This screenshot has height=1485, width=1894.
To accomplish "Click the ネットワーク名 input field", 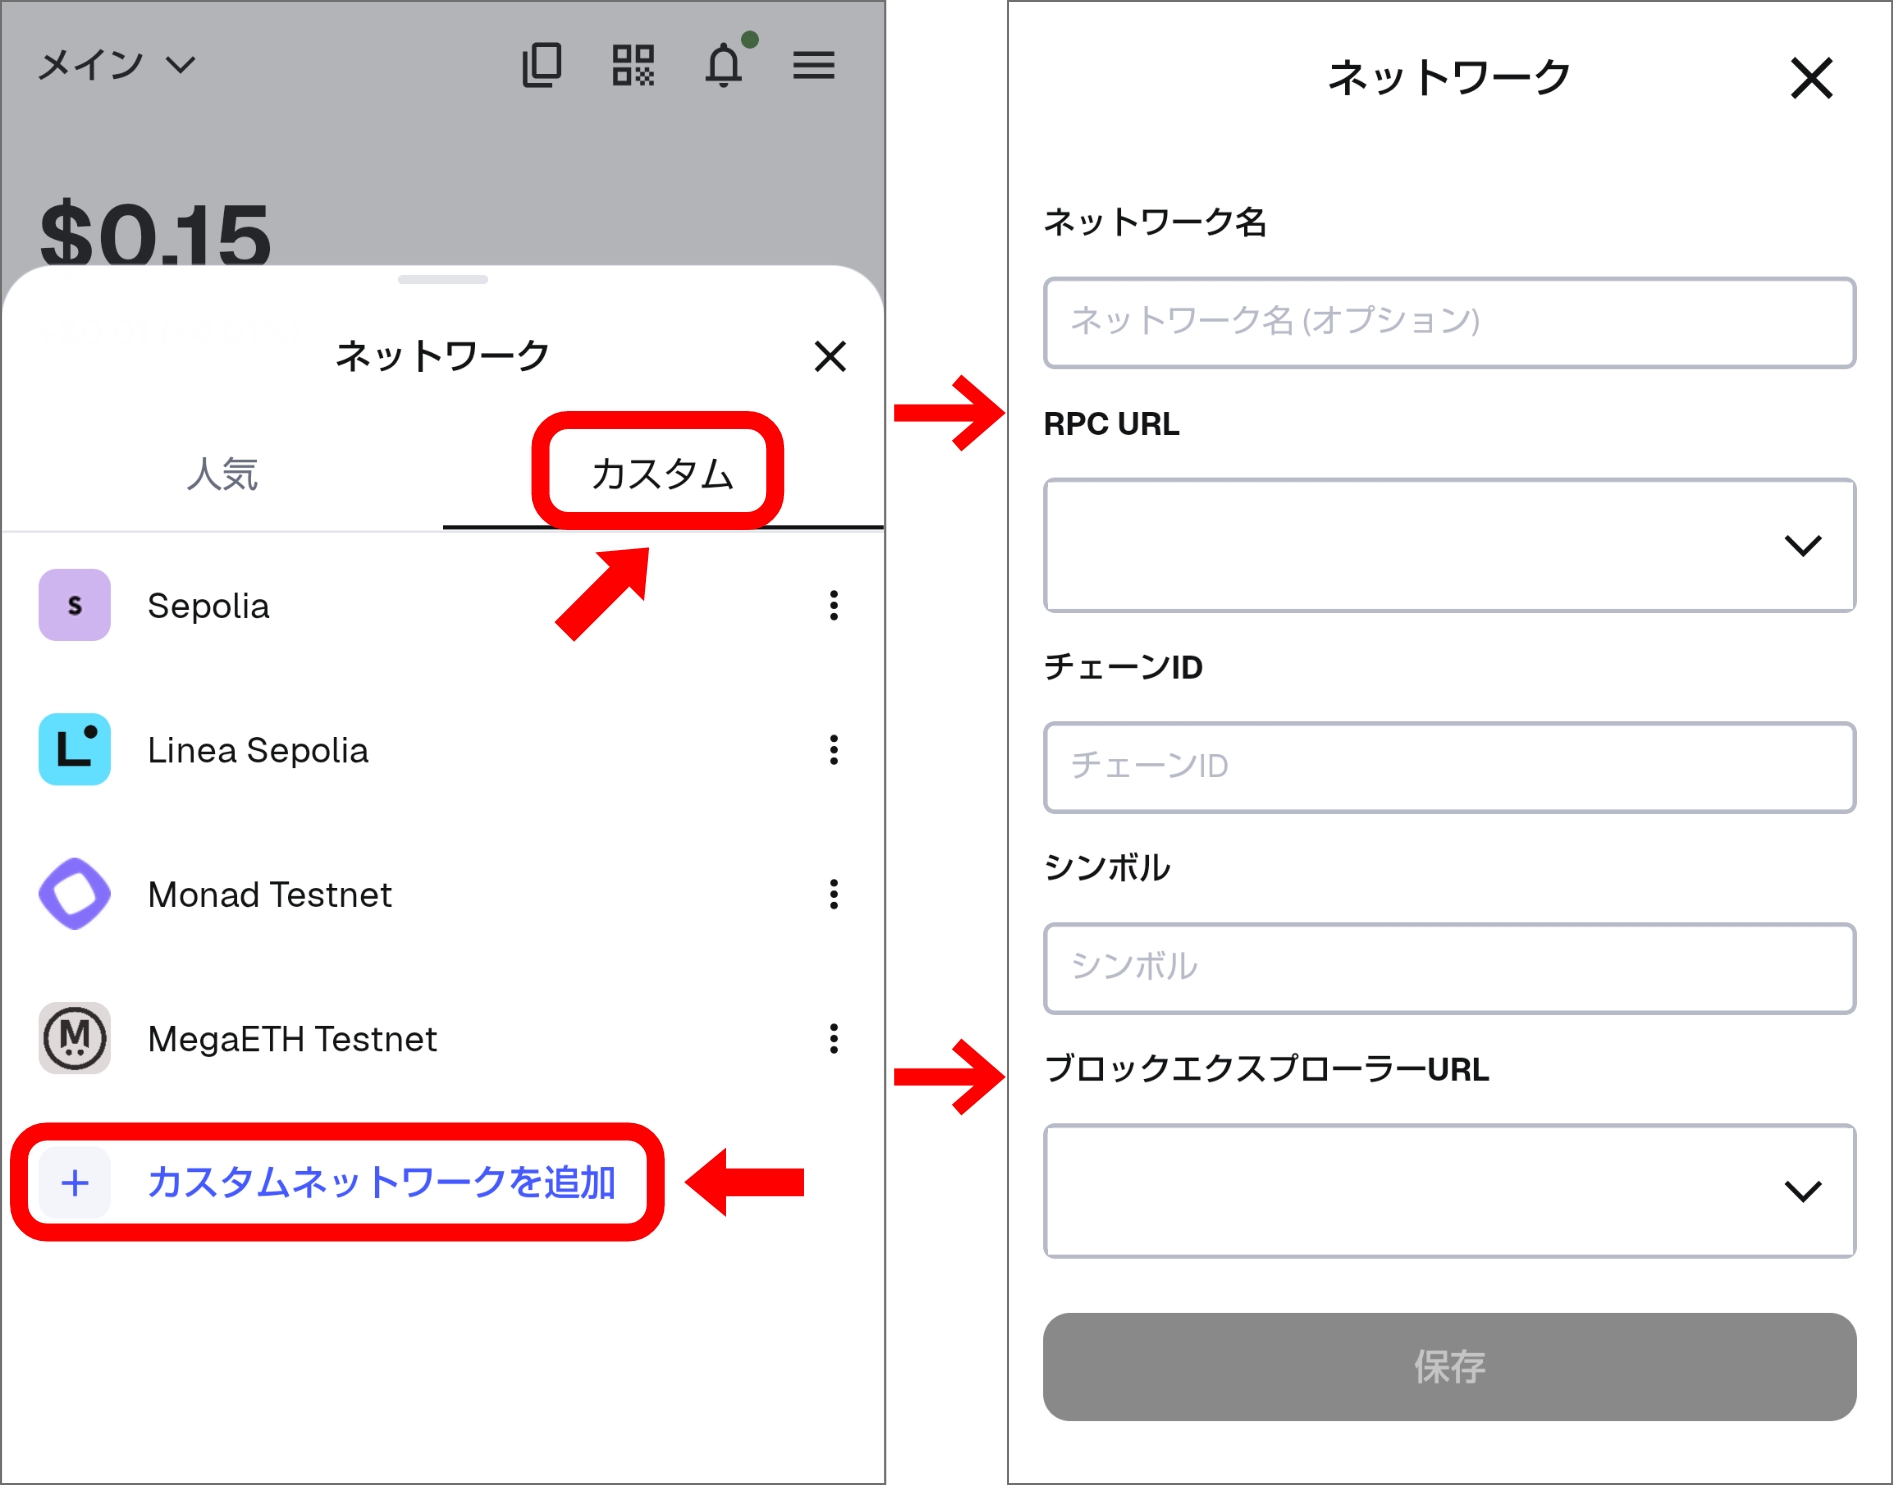I will coord(1449,322).
